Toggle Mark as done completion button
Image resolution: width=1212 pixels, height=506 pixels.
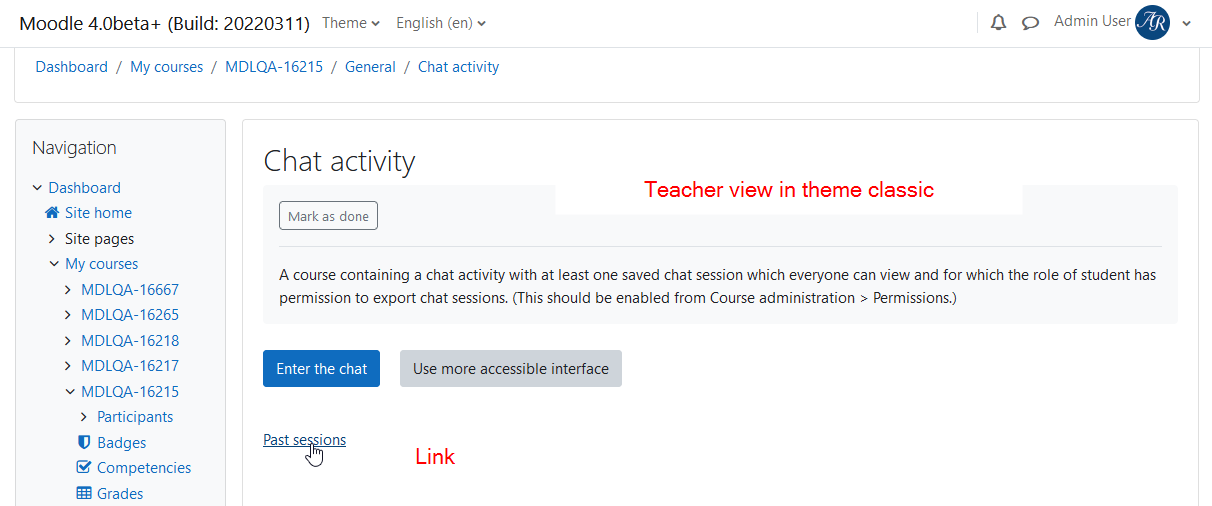click(x=328, y=216)
